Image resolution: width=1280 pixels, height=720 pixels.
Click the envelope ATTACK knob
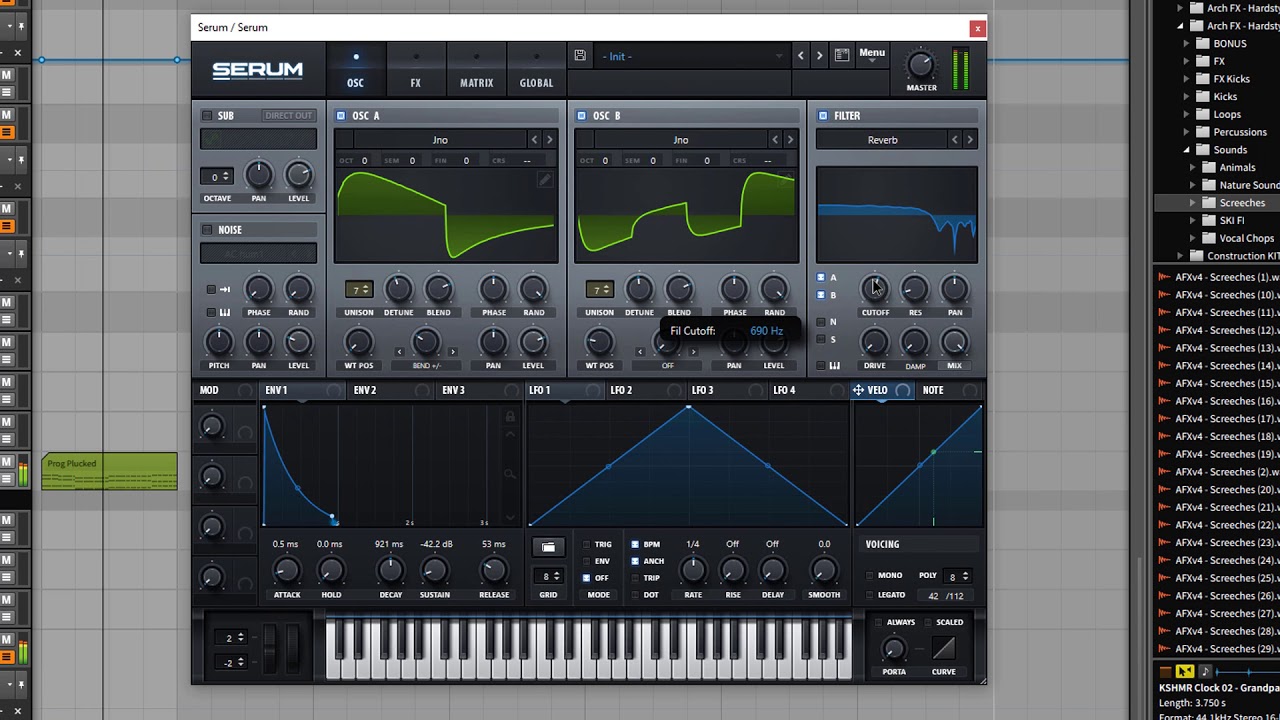[287, 572]
